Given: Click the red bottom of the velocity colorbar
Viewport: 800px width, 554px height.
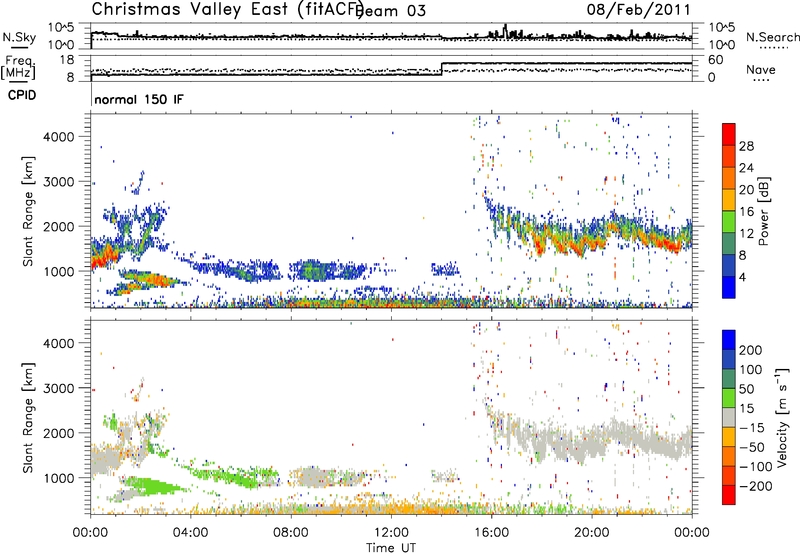Looking at the screenshot, I should pyautogui.click(x=729, y=495).
